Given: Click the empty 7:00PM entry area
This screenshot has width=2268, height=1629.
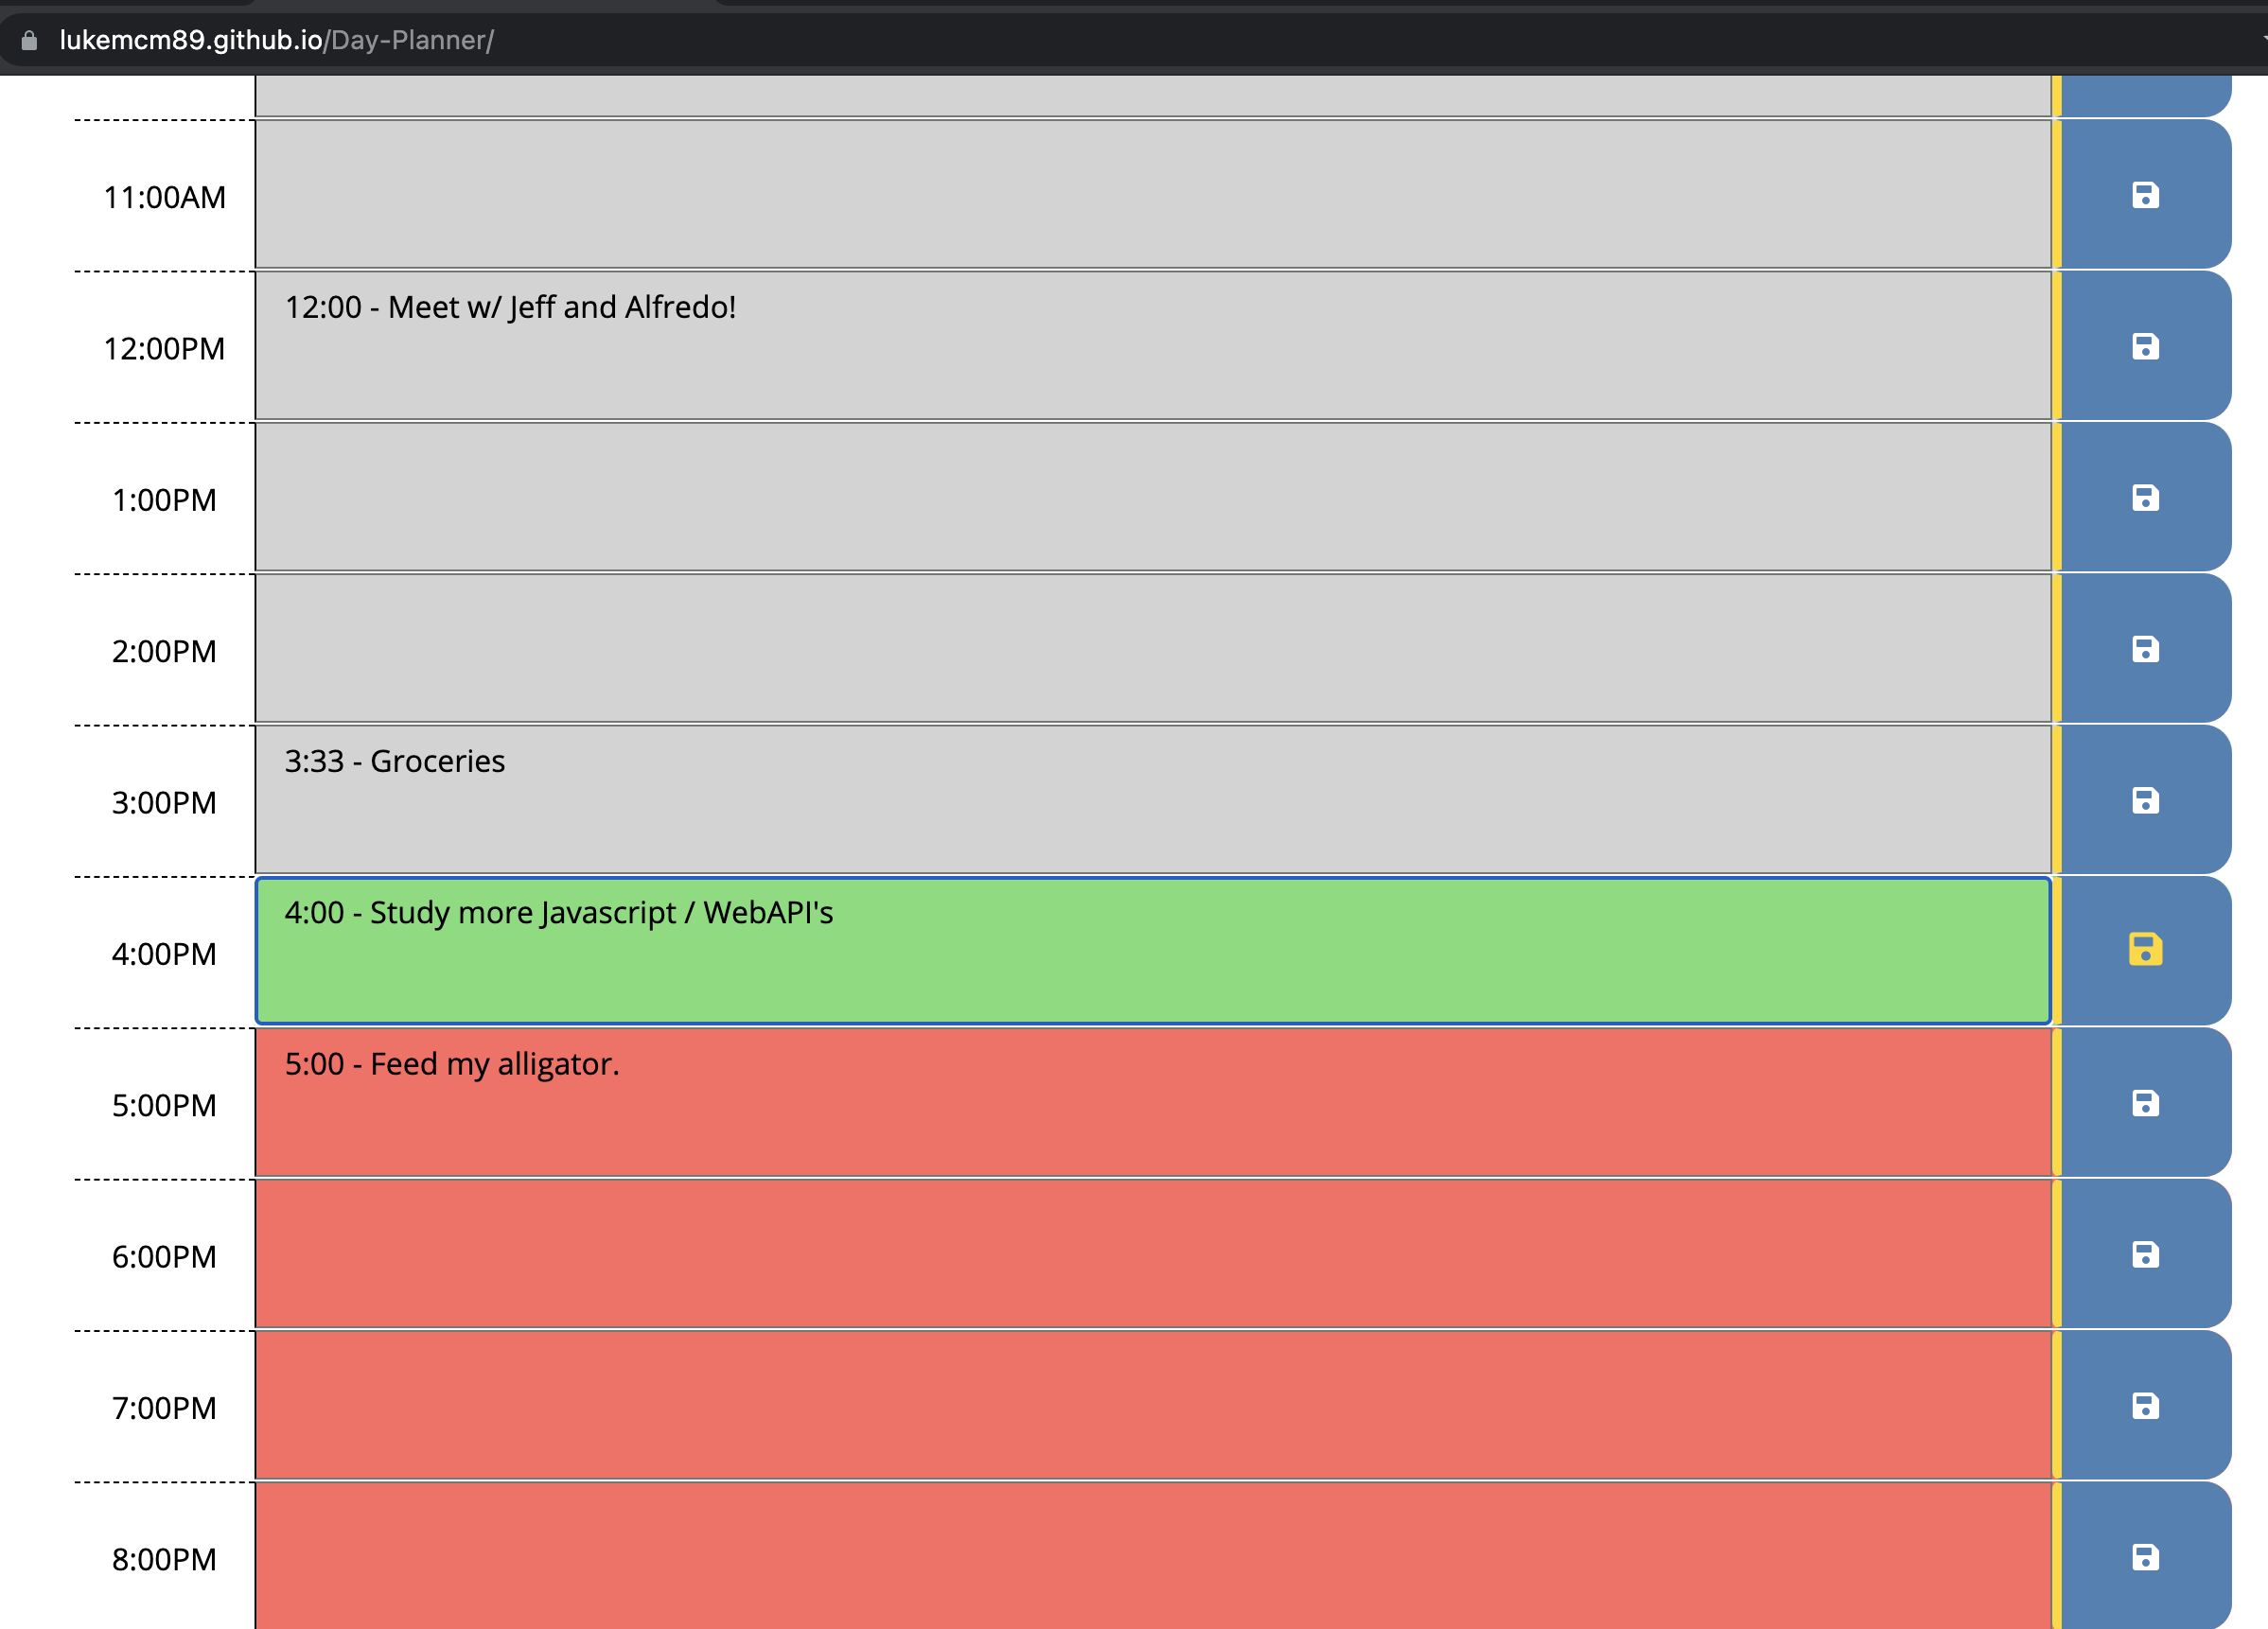Looking at the screenshot, I should tap(1150, 1407).
